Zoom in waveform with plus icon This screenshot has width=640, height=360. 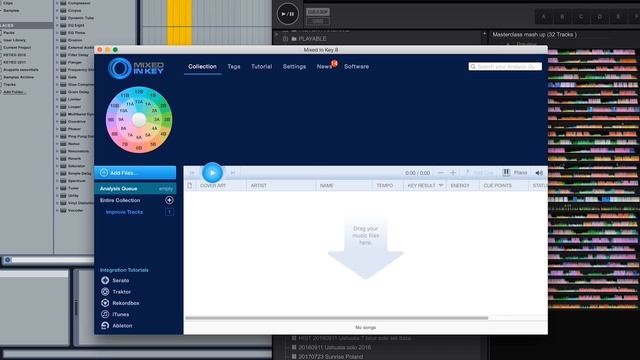453,173
